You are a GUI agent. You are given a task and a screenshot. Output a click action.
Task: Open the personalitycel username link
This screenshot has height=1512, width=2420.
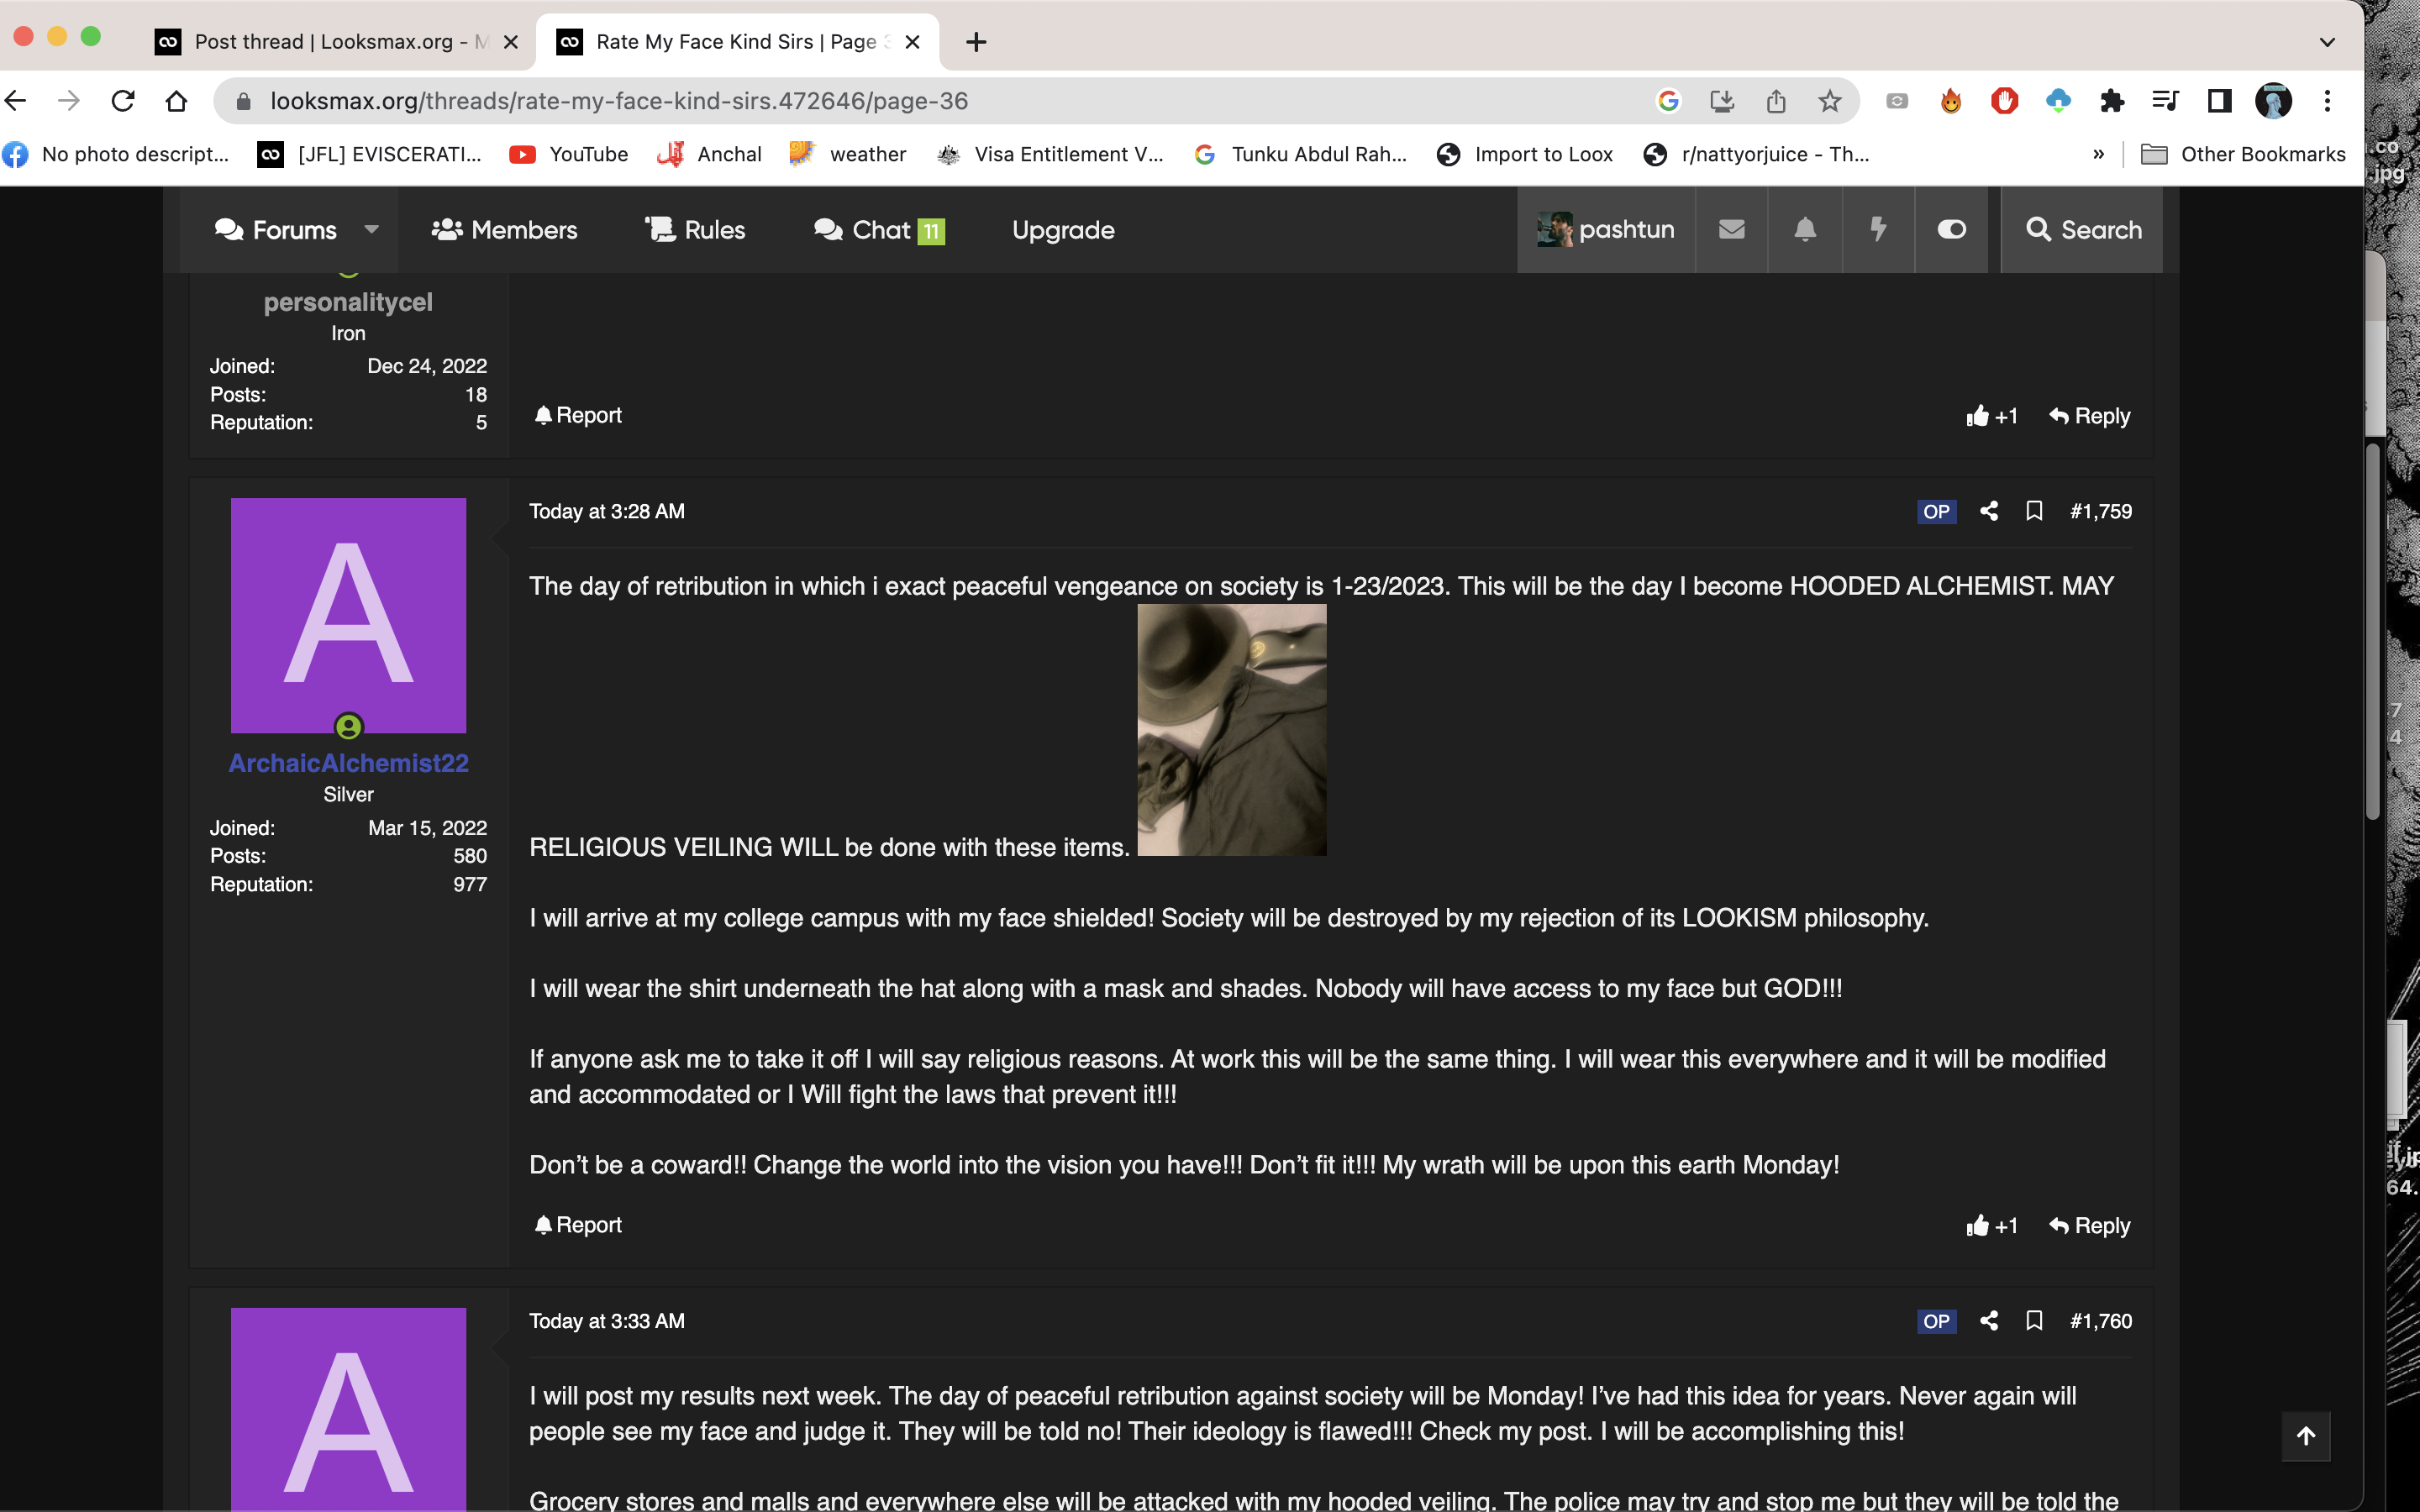coord(348,302)
